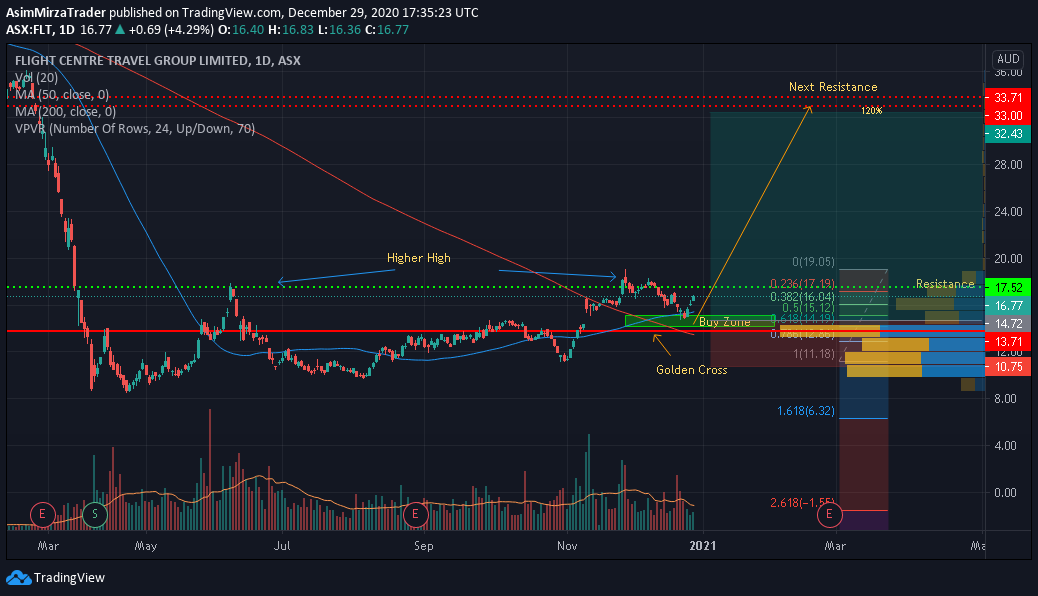Viewport: 1038px width, 596px height.
Task: Click the 33.71 red price label
Action: [1008, 97]
